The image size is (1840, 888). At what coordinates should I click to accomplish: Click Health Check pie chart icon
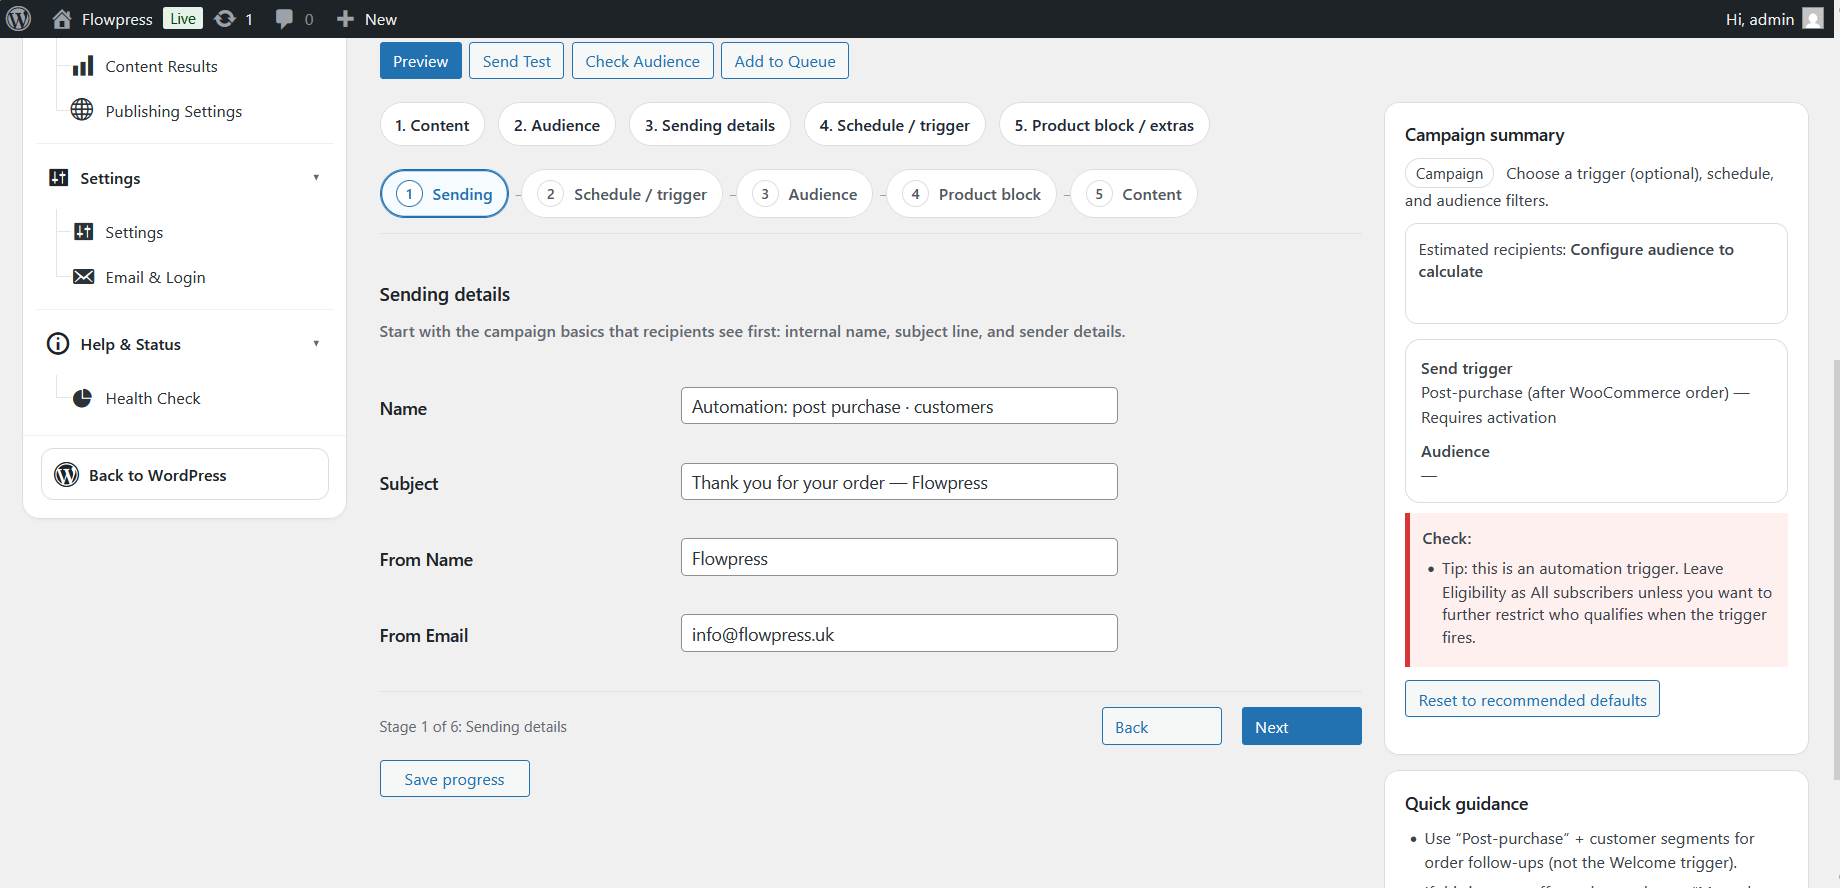83,398
